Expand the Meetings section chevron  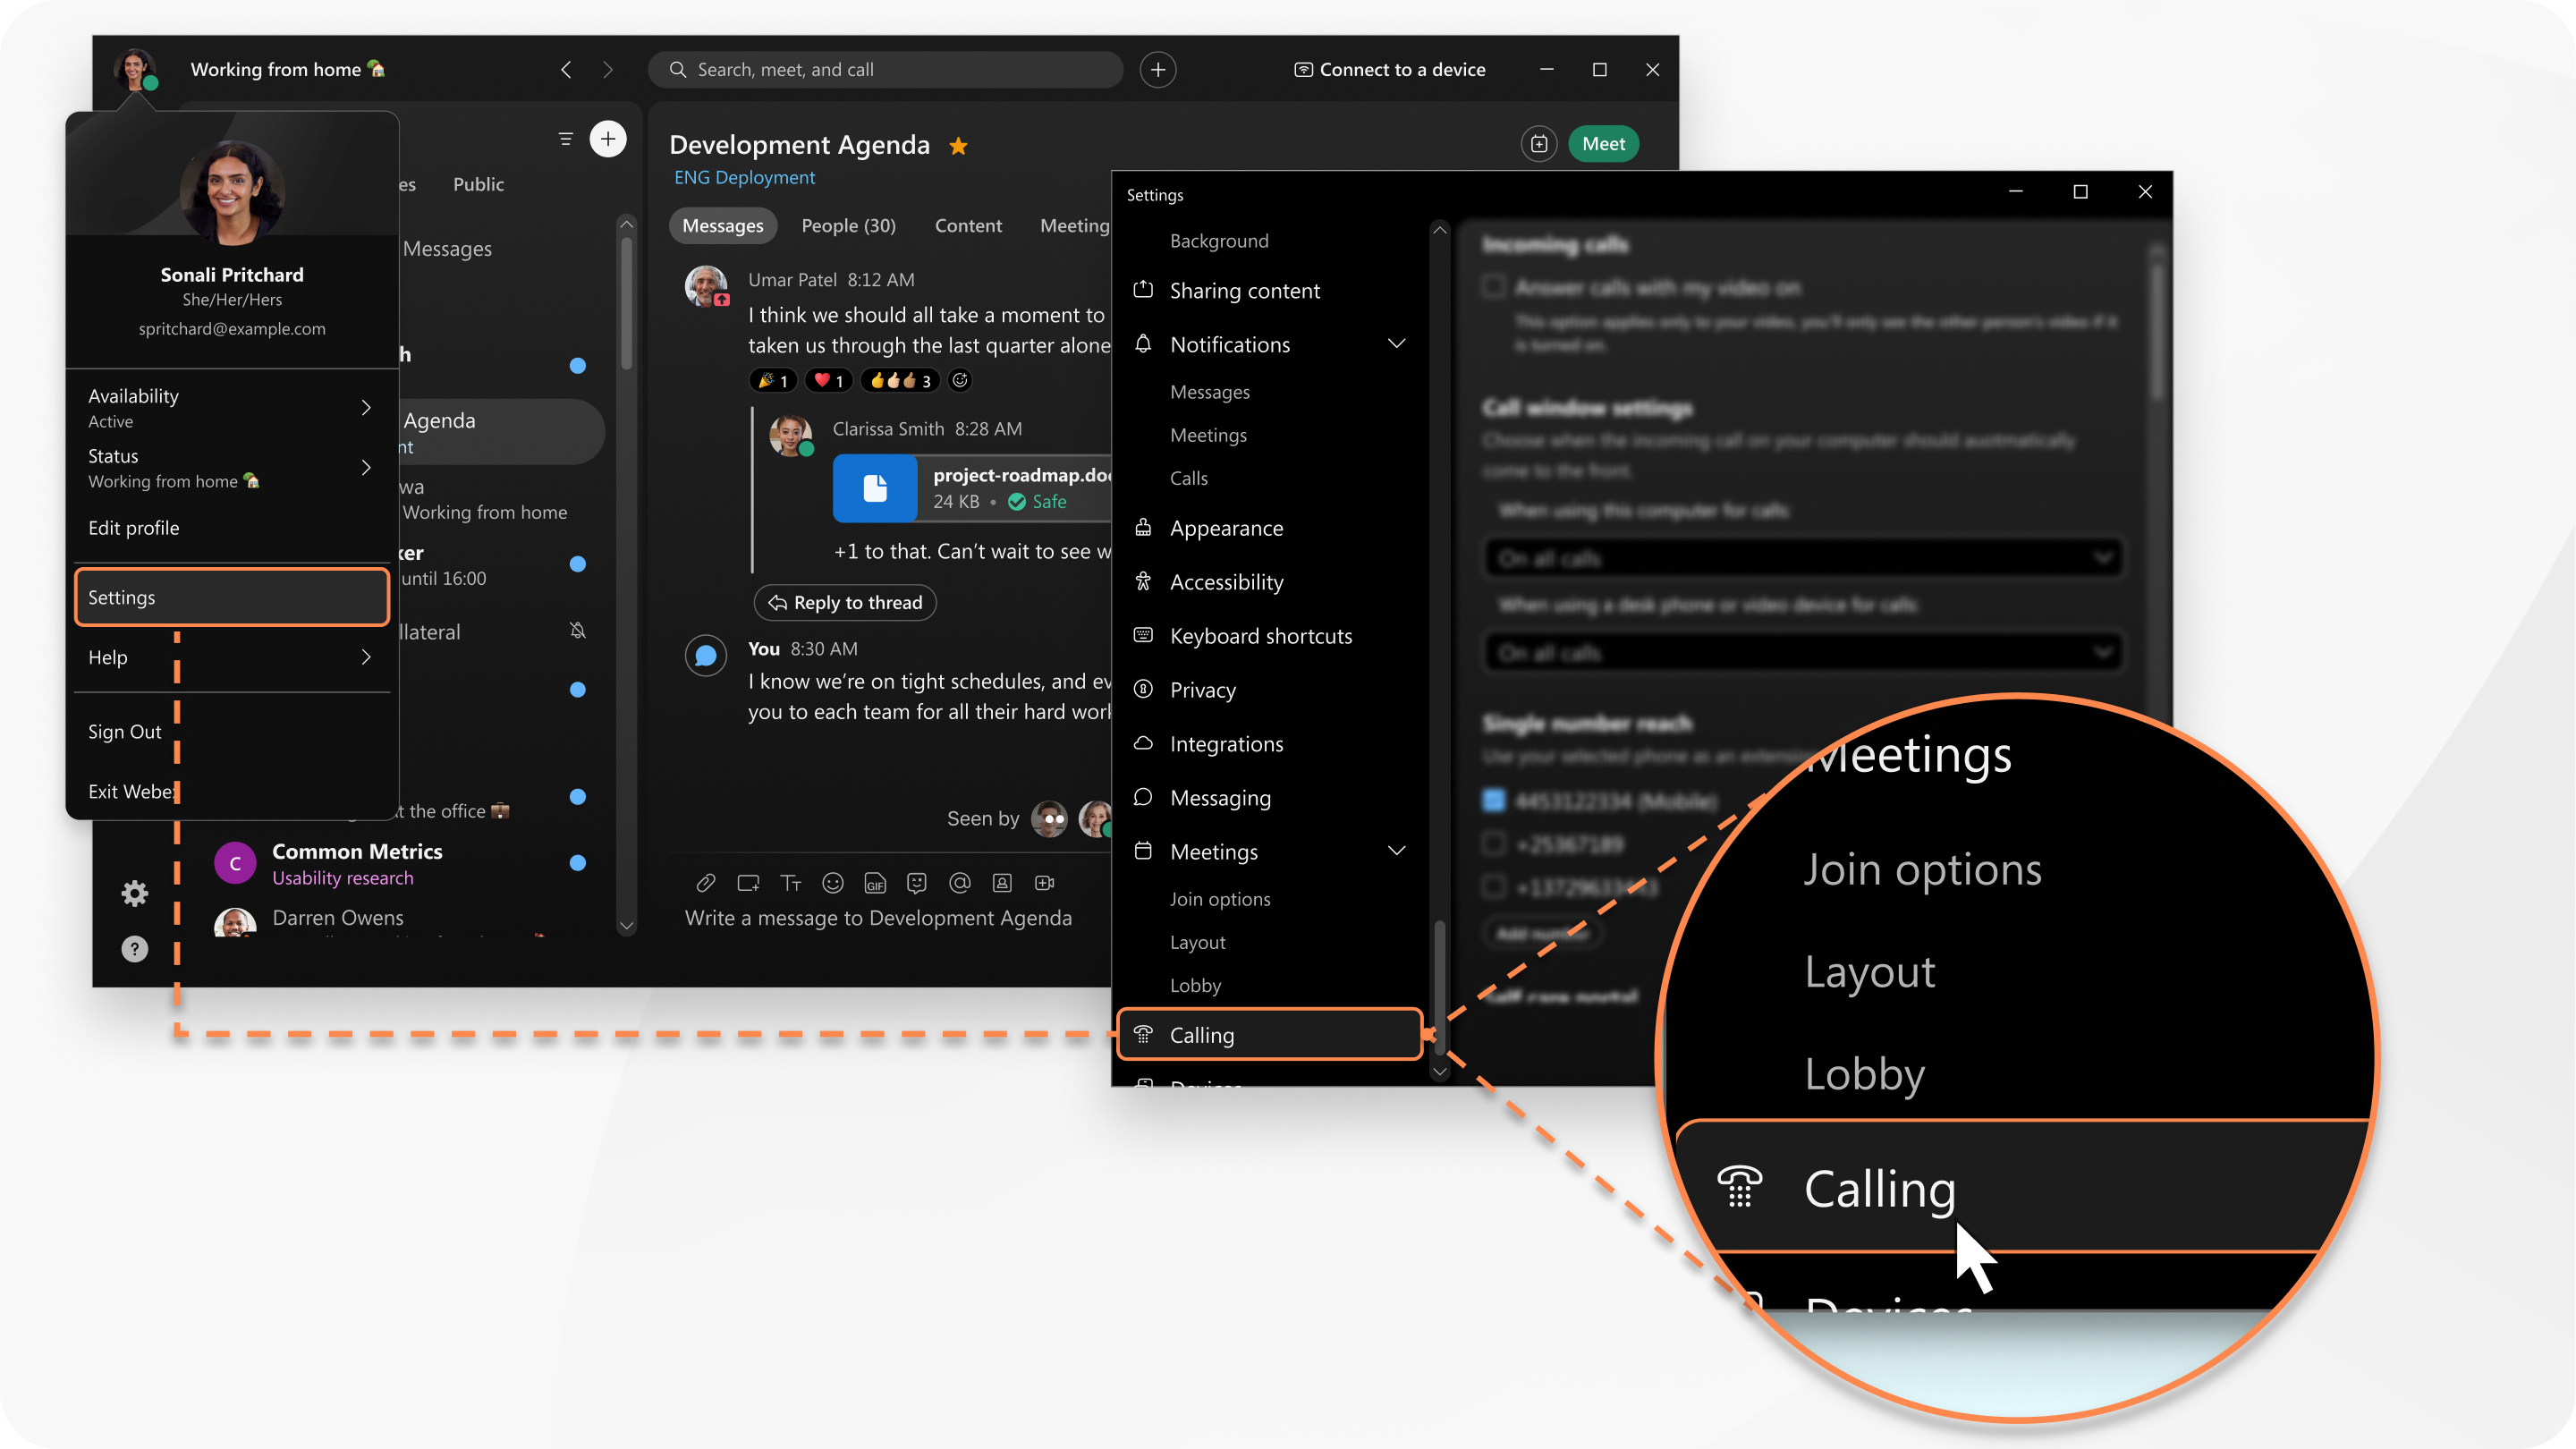(x=1400, y=851)
